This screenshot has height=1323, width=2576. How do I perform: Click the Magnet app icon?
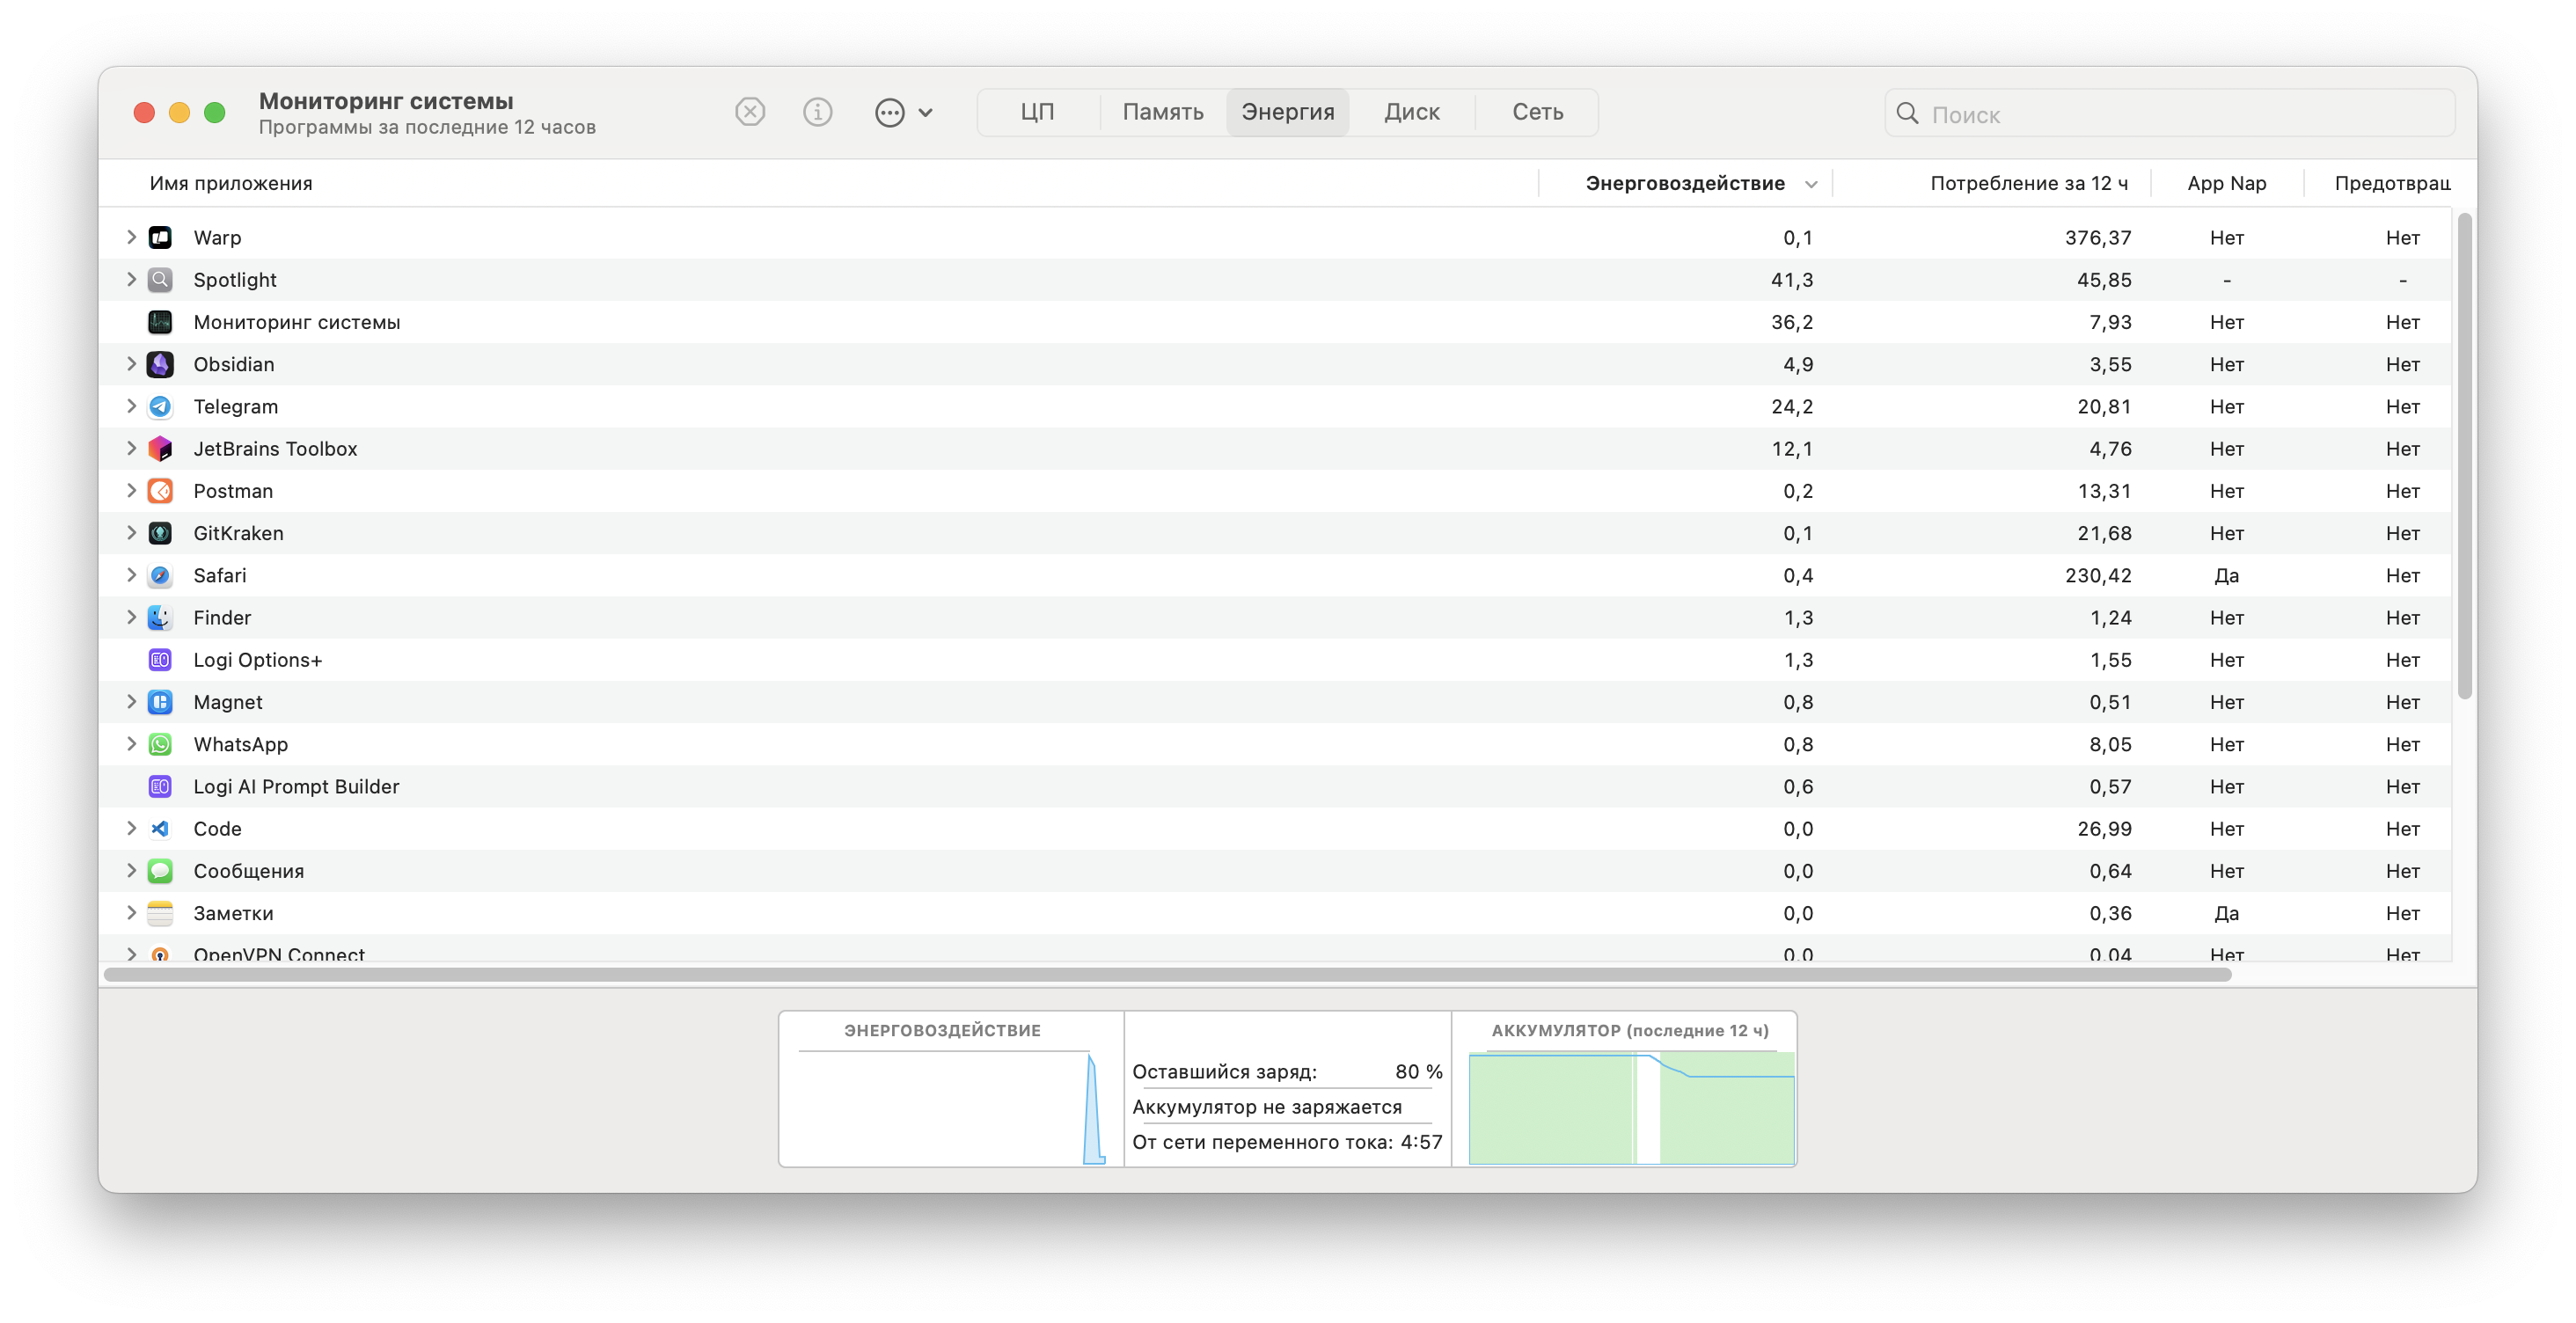[160, 702]
